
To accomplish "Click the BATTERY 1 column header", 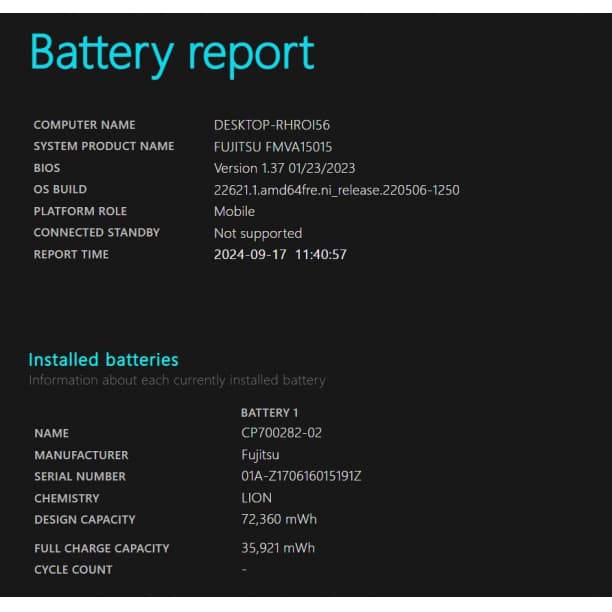I will (x=269, y=412).
